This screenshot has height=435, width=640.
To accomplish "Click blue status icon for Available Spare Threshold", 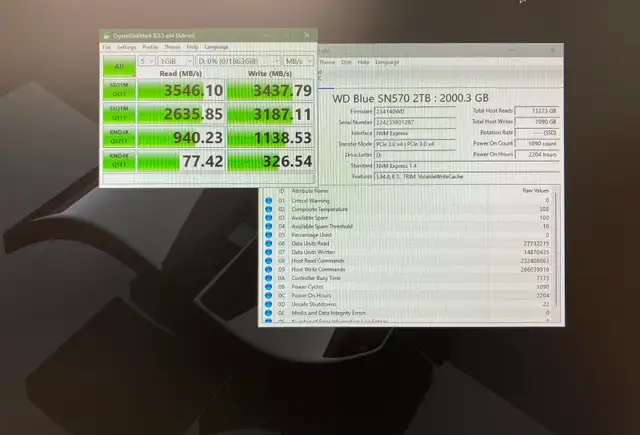I will [x=269, y=226].
